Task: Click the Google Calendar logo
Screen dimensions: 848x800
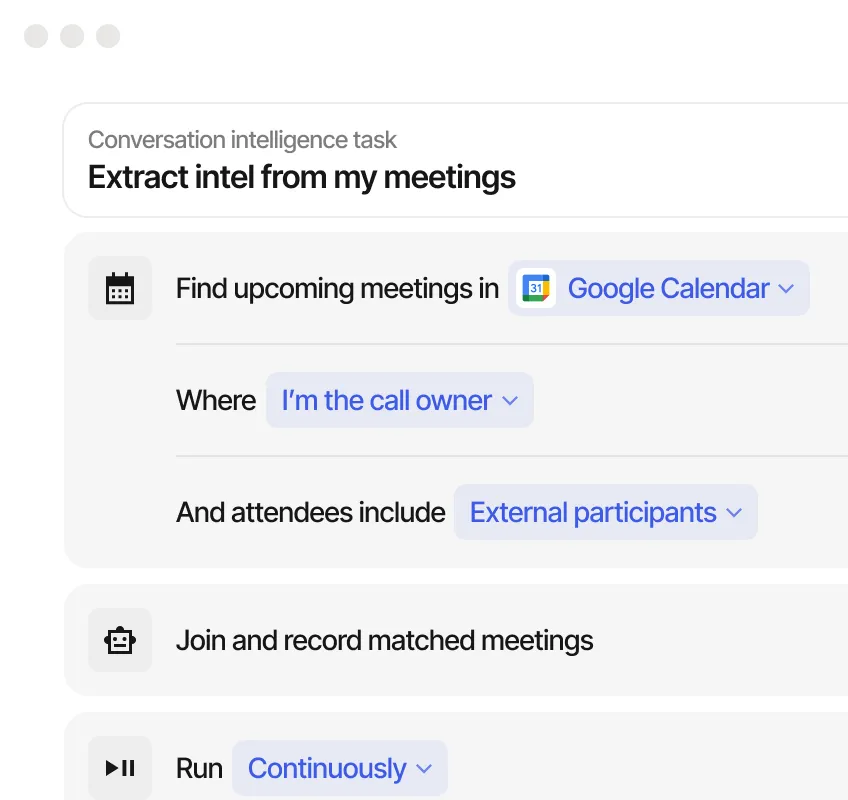Action: (x=536, y=288)
